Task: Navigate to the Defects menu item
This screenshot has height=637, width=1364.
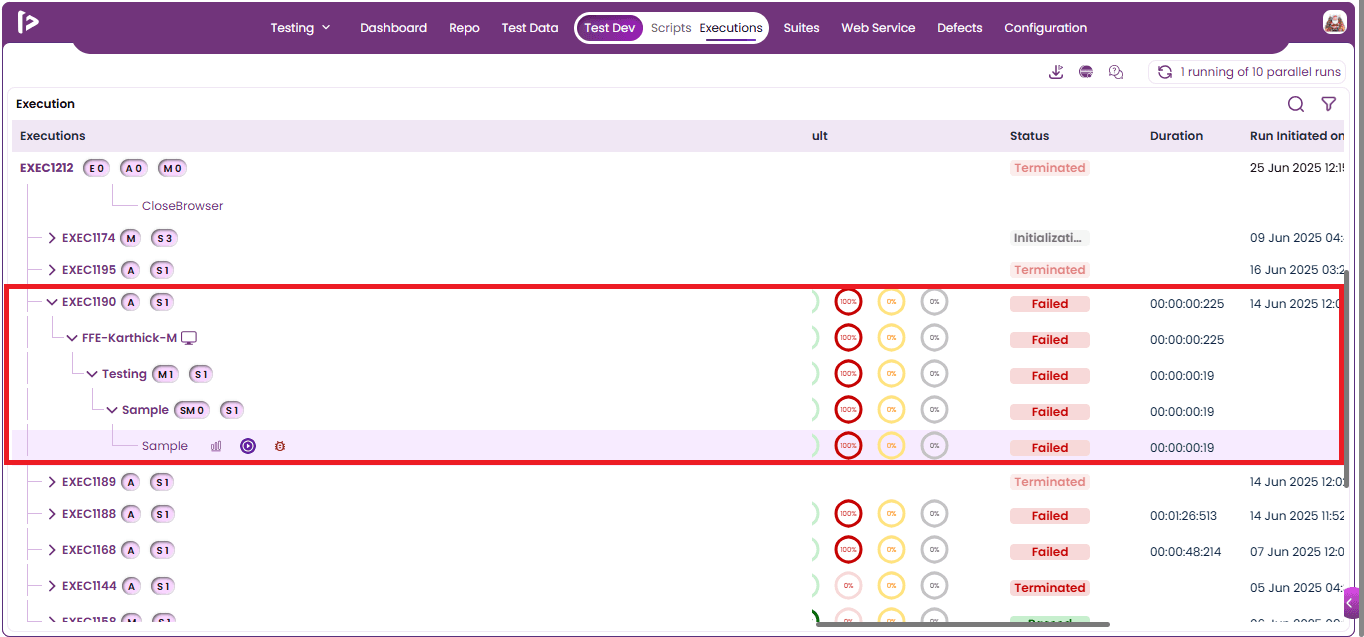Action: coord(960,28)
